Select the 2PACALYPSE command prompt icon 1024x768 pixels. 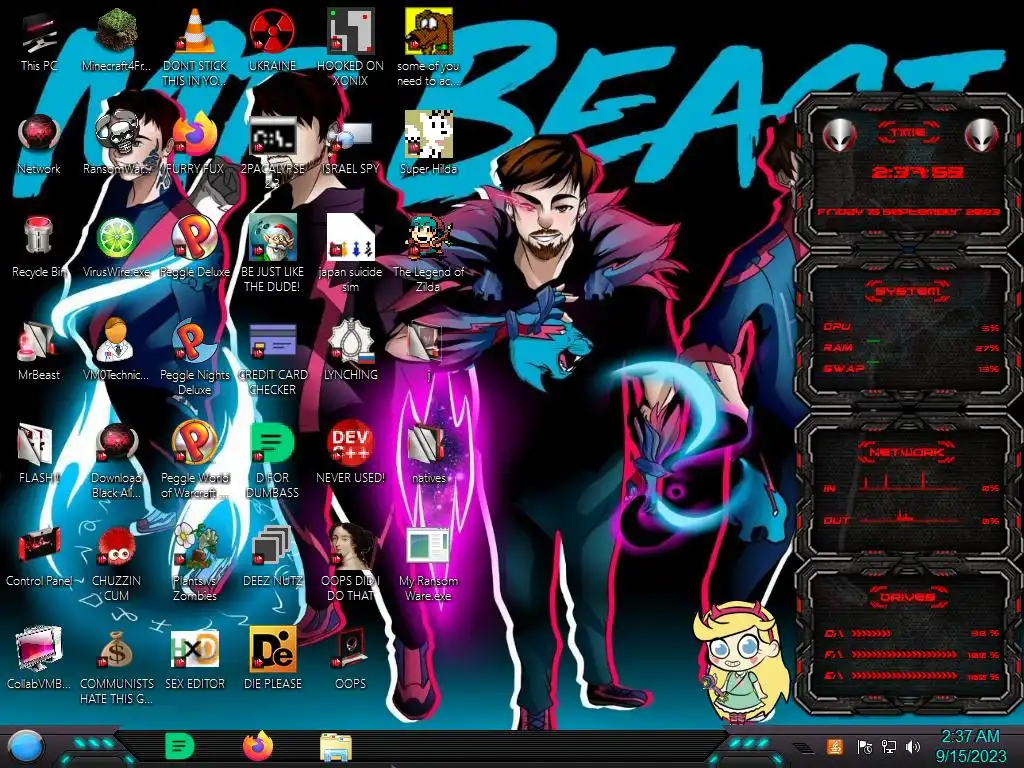(272, 135)
